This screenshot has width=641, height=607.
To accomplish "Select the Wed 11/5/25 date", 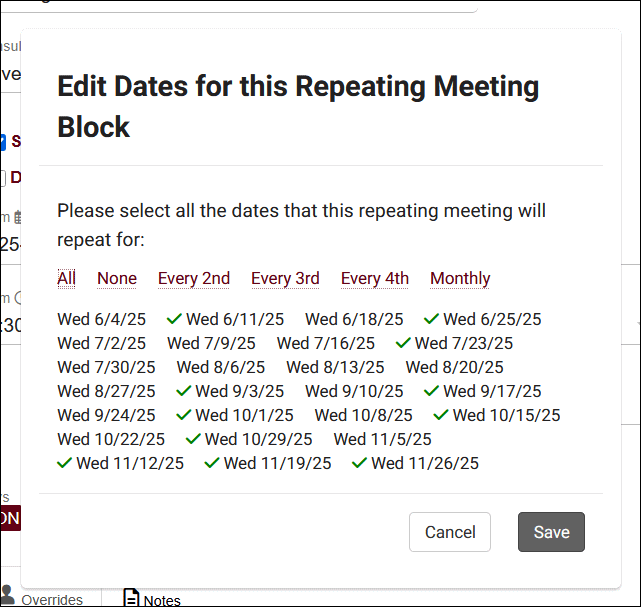I will click(382, 439).
